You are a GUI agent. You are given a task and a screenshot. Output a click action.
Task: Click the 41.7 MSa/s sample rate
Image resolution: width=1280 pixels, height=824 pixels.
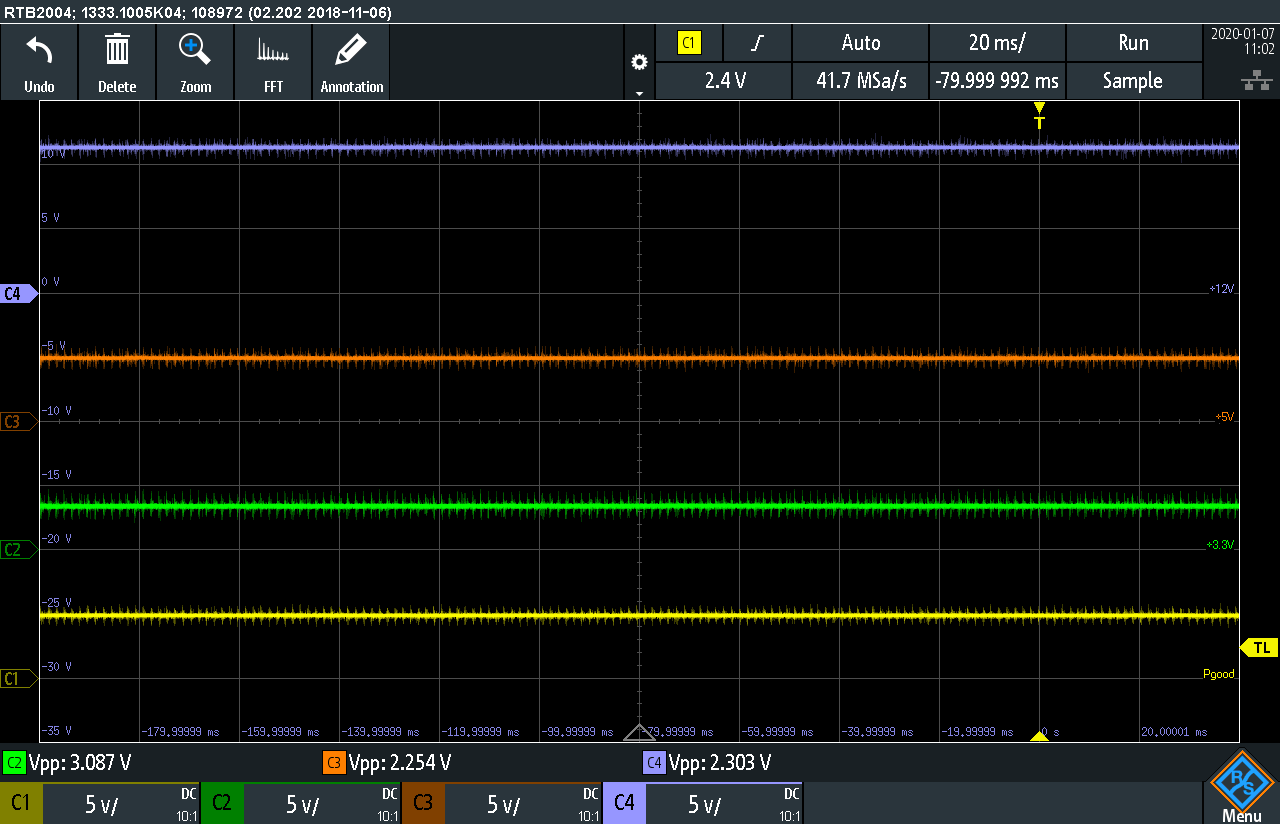click(860, 81)
